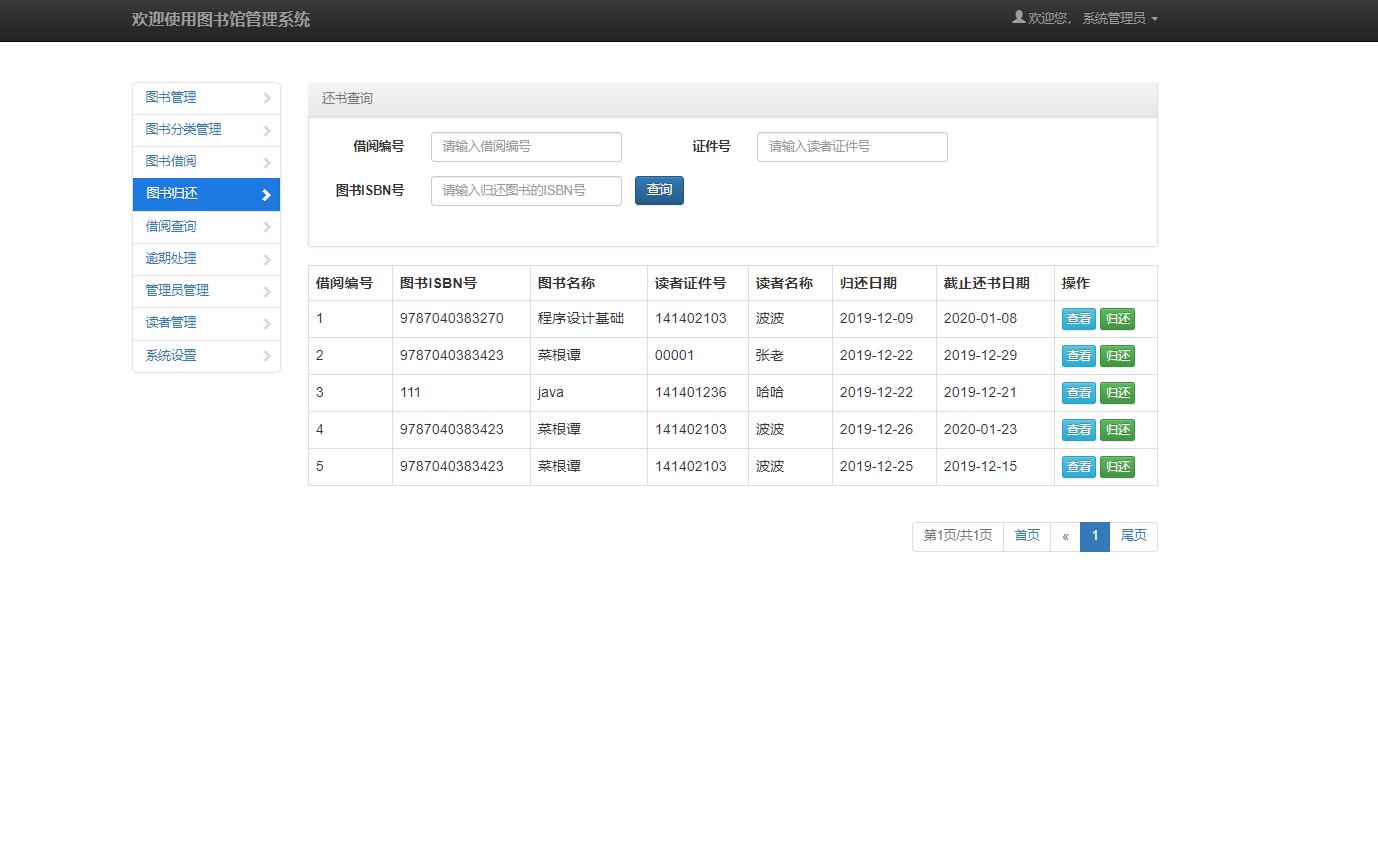Click chevron arrow next to 图书管理
Screen dimensions: 1378x844
(267, 98)
